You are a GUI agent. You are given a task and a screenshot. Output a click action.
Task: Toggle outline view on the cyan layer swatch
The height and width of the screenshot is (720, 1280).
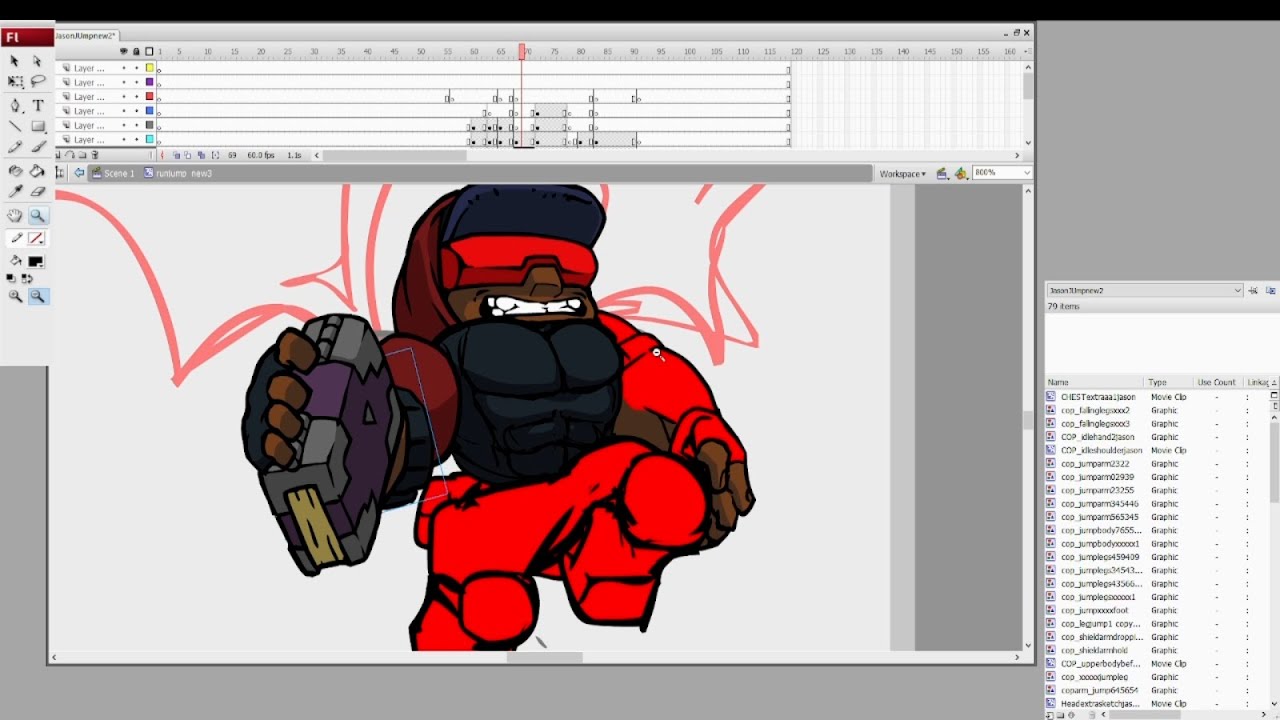pyautogui.click(x=149, y=140)
